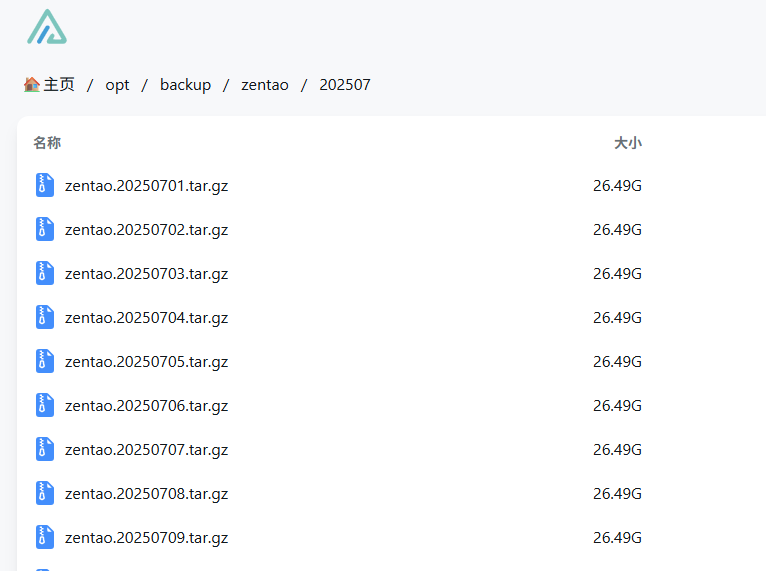Click the home house icon in breadcrumb
Image resolution: width=766 pixels, height=571 pixels.
click(x=32, y=85)
